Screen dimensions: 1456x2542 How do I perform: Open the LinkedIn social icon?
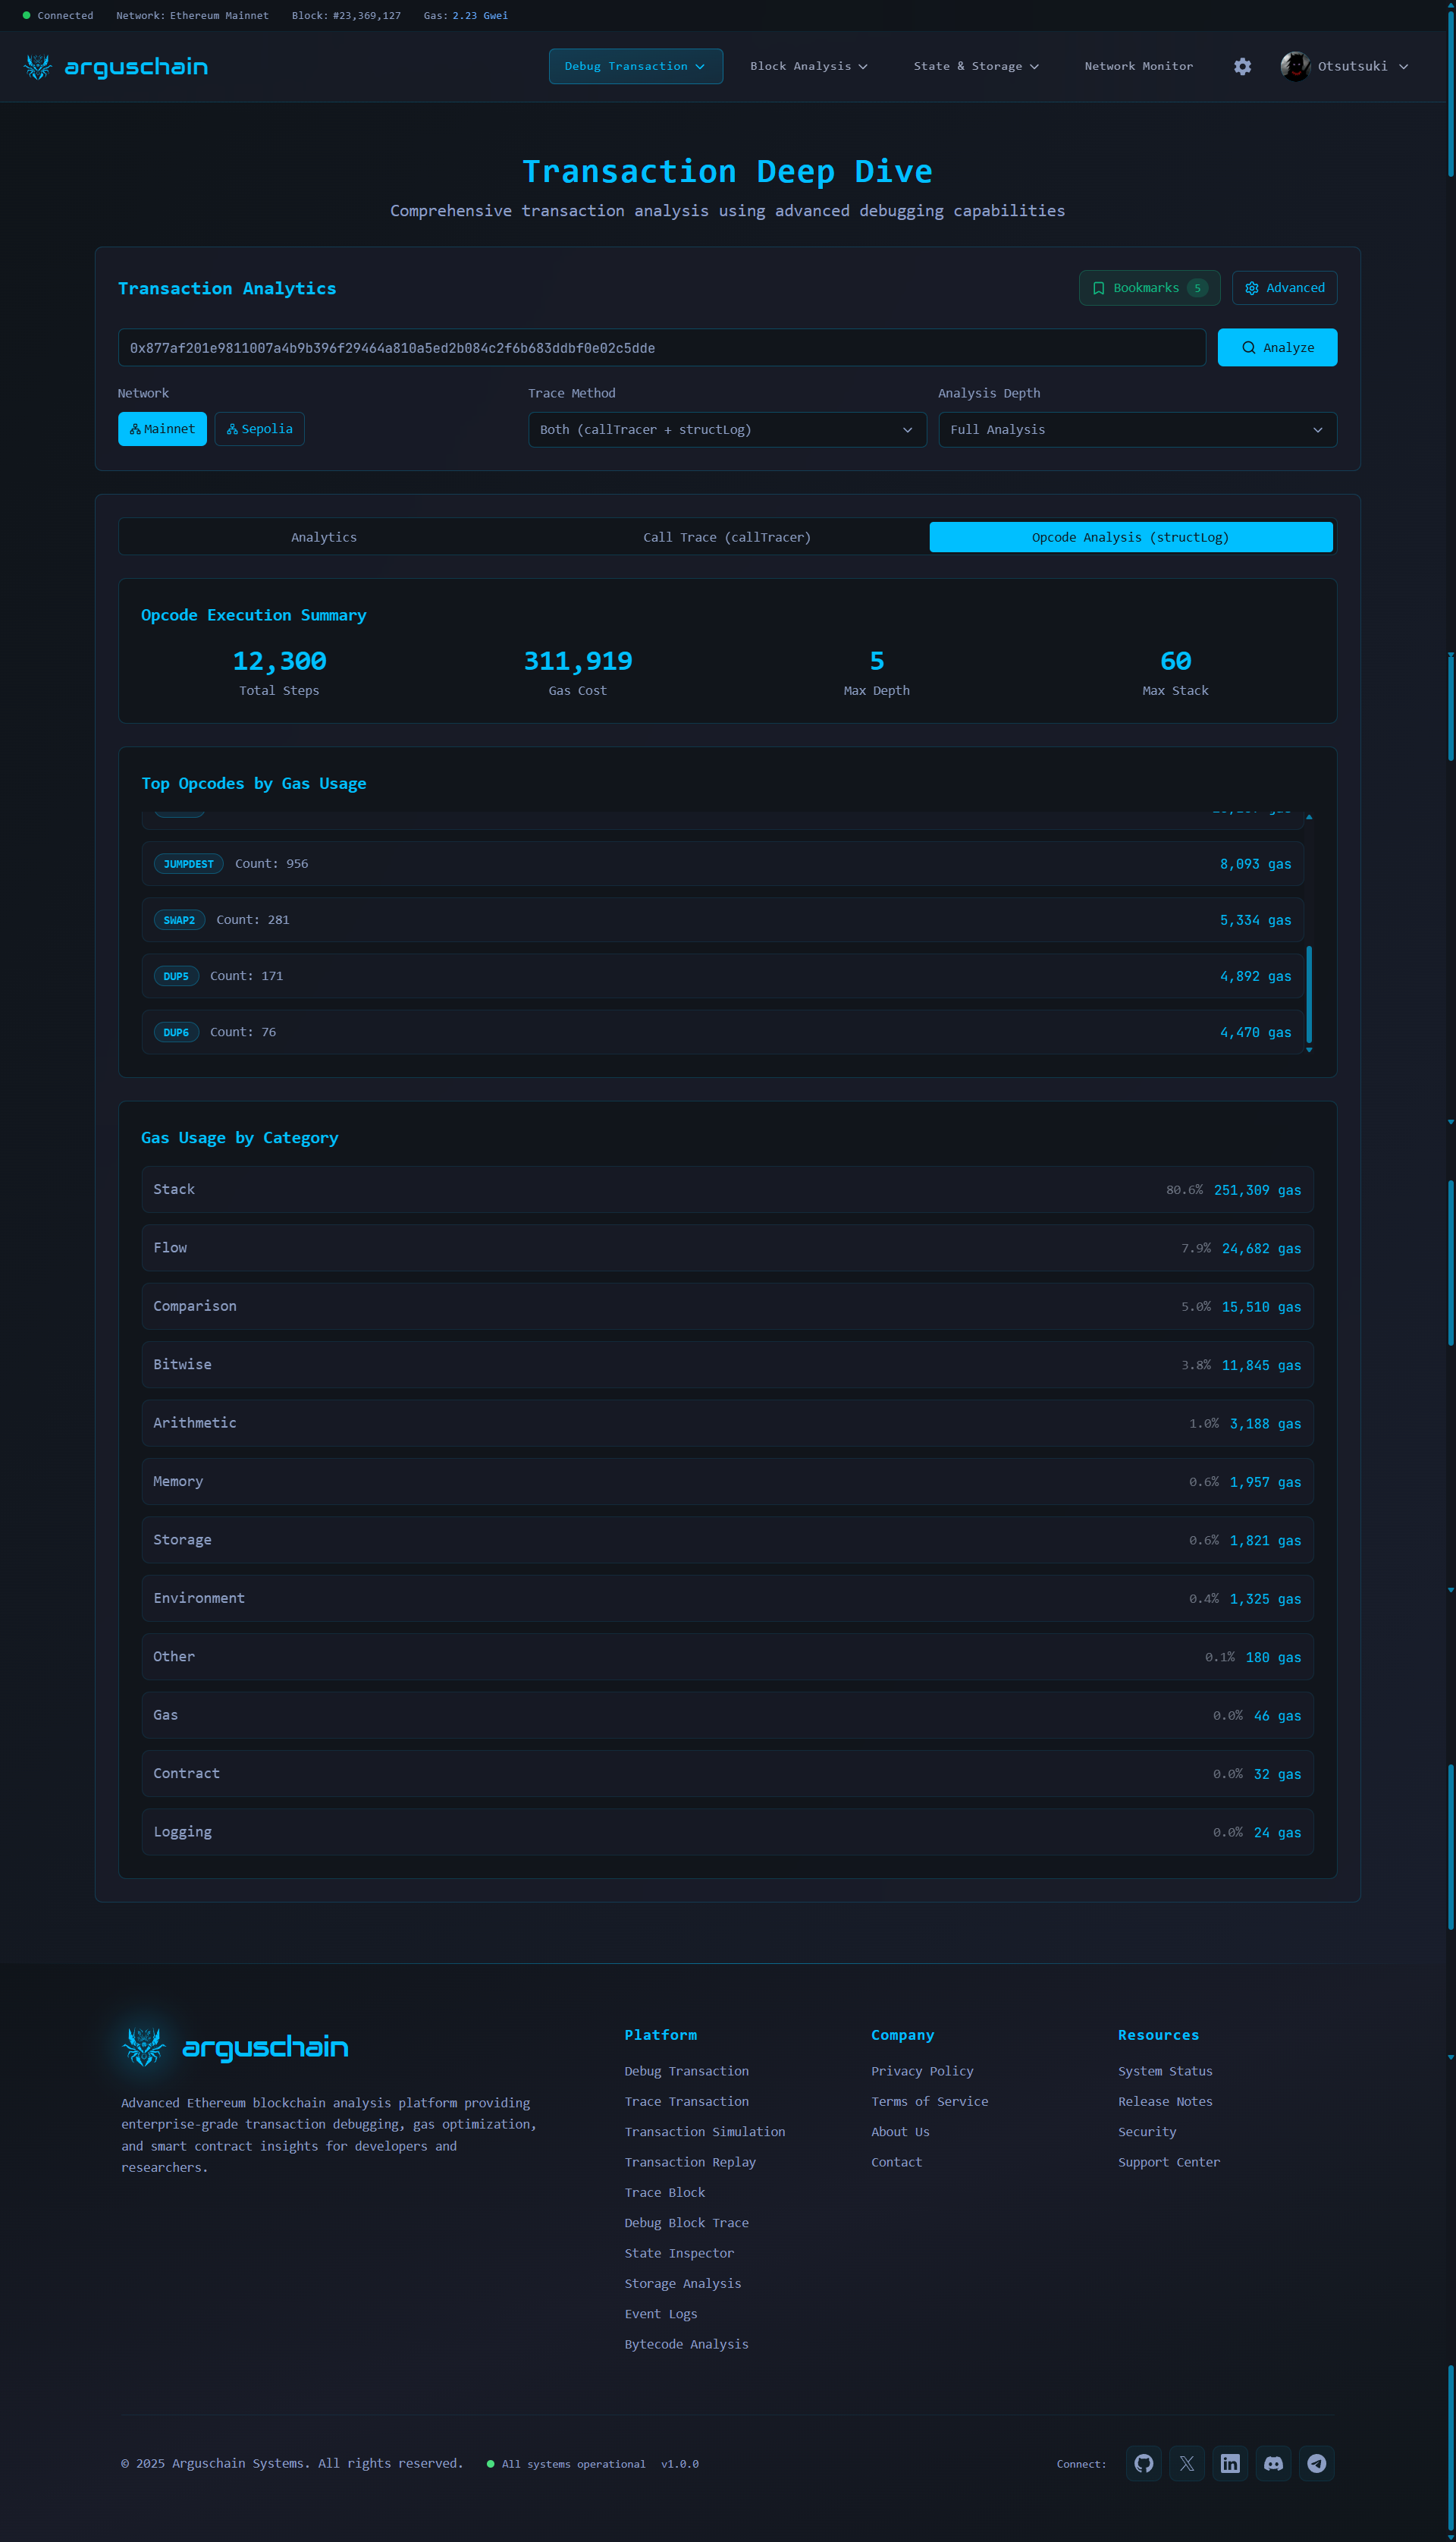[1230, 2463]
